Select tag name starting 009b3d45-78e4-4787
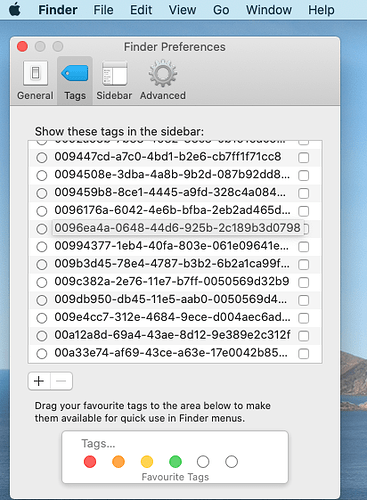 coord(172,264)
